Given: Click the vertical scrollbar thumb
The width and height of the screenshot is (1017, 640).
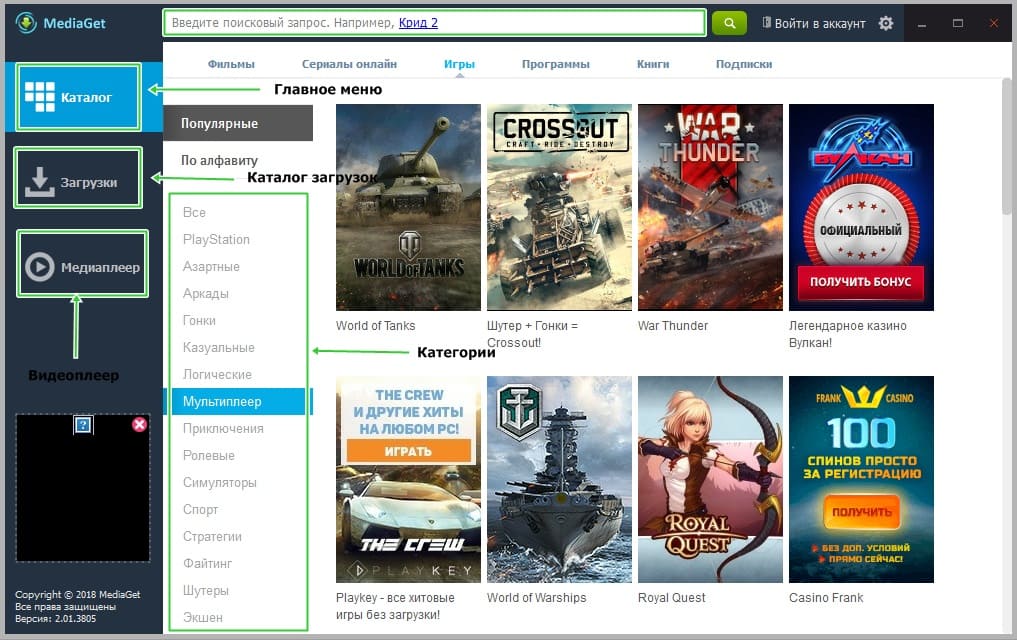Looking at the screenshot, I should 1007,146.
